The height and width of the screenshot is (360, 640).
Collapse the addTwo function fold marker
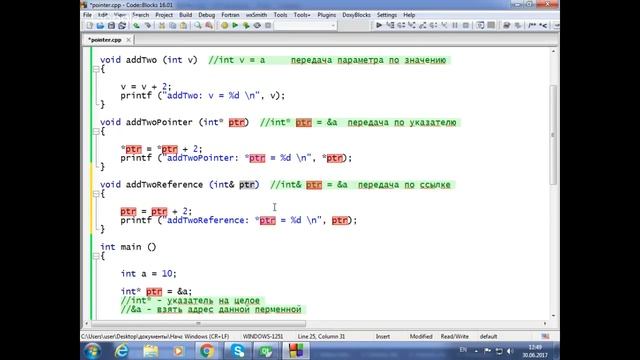pos(96,69)
